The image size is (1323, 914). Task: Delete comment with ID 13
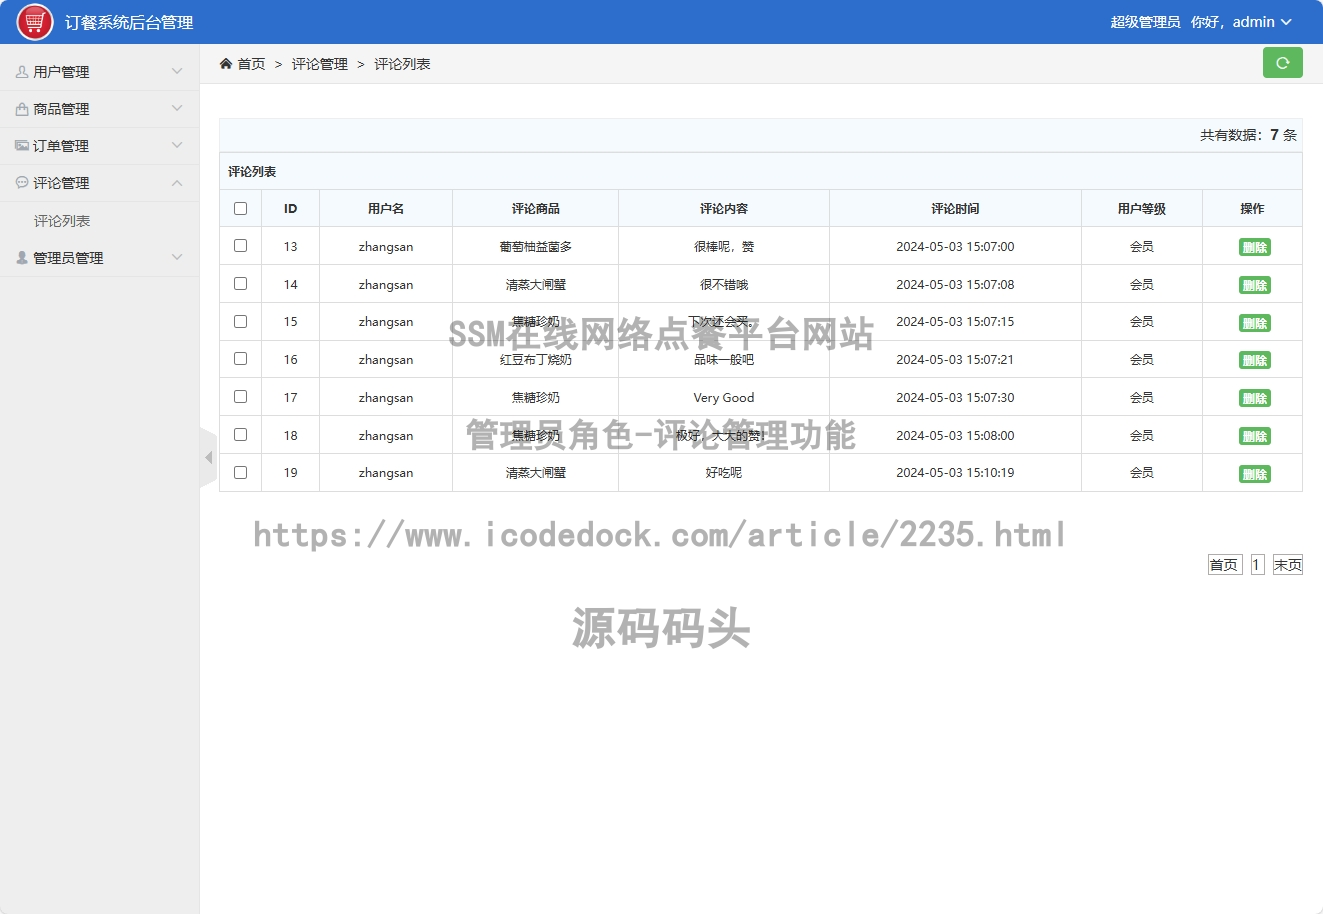coord(1254,247)
